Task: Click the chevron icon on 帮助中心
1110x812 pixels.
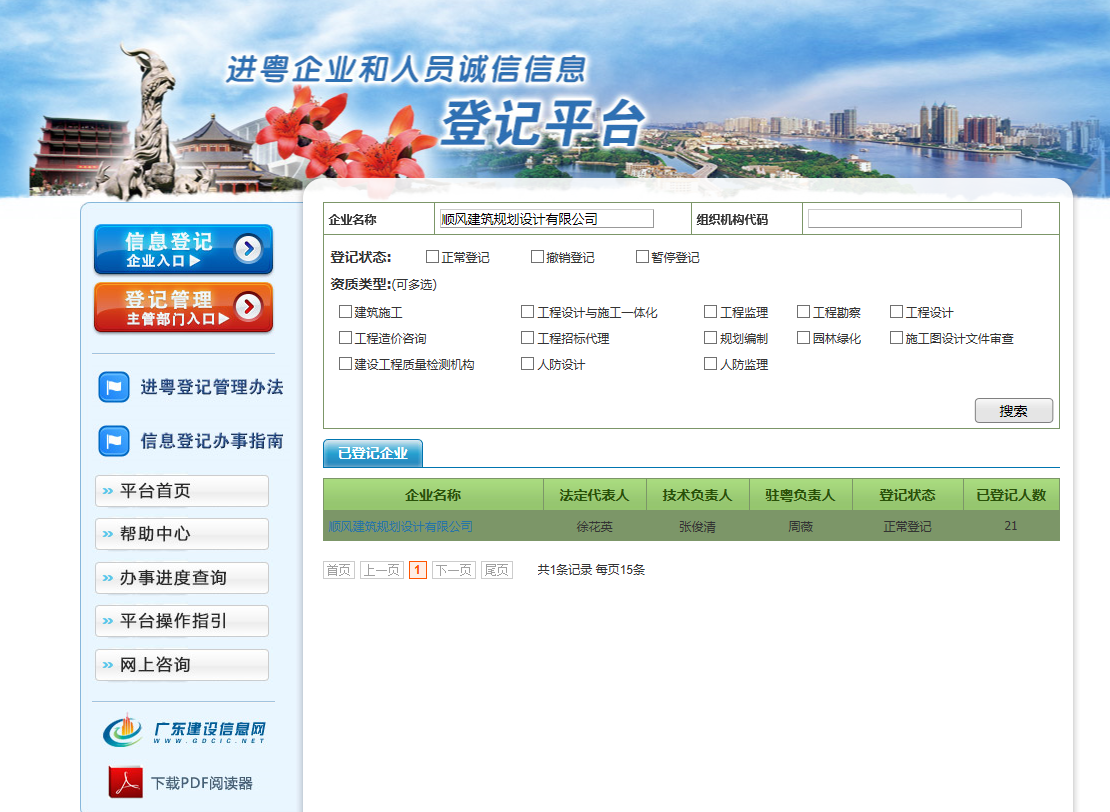Action: [107, 534]
